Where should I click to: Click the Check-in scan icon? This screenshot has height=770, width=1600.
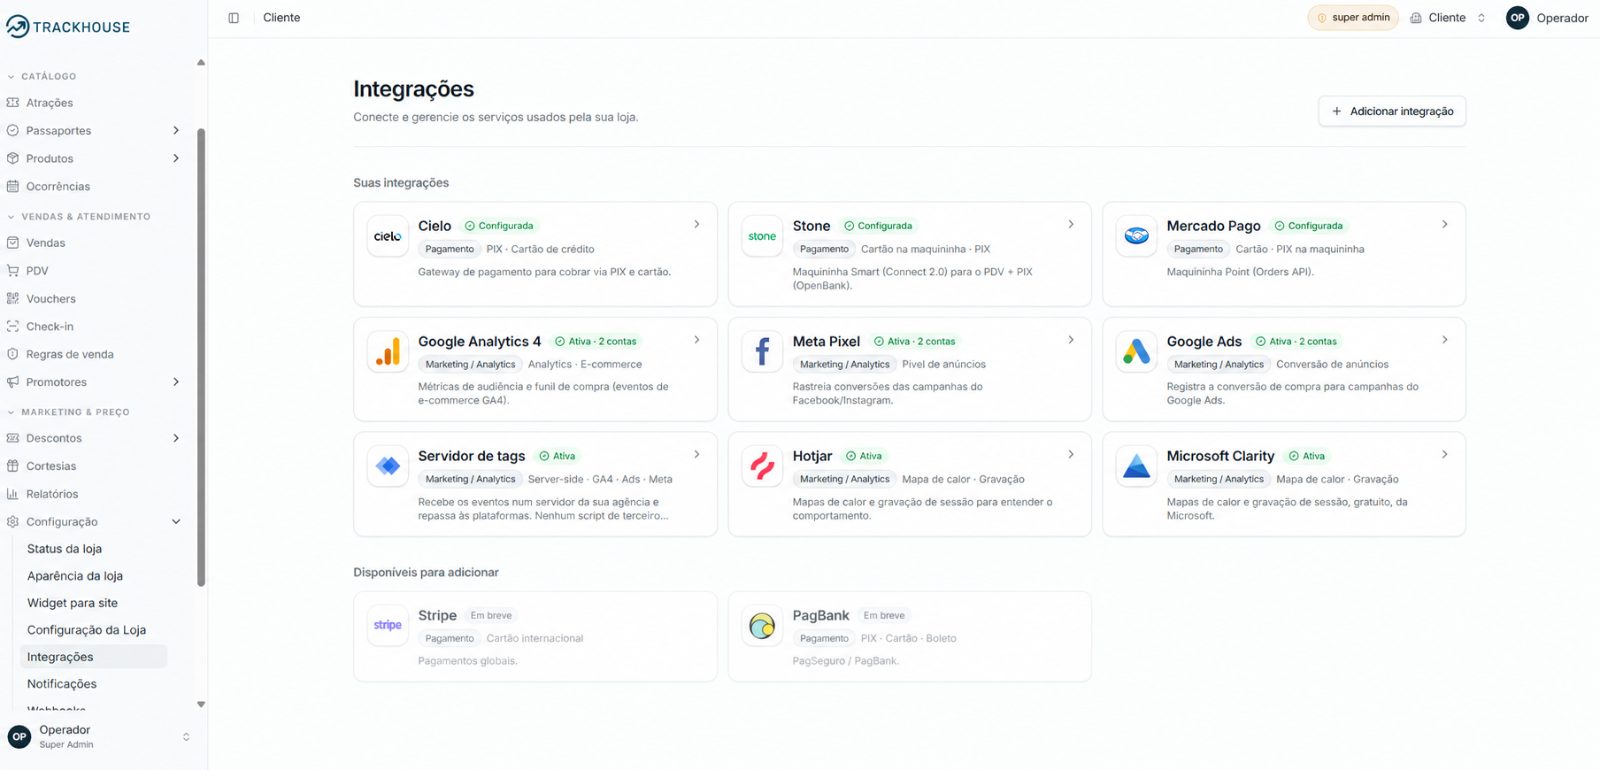[13, 327]
